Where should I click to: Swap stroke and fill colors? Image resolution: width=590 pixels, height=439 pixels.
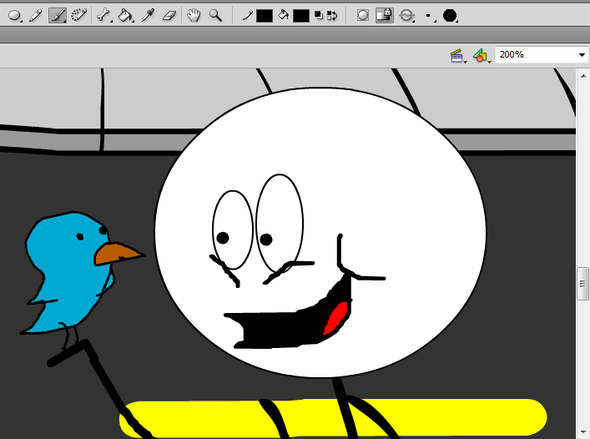click(332, 16)
